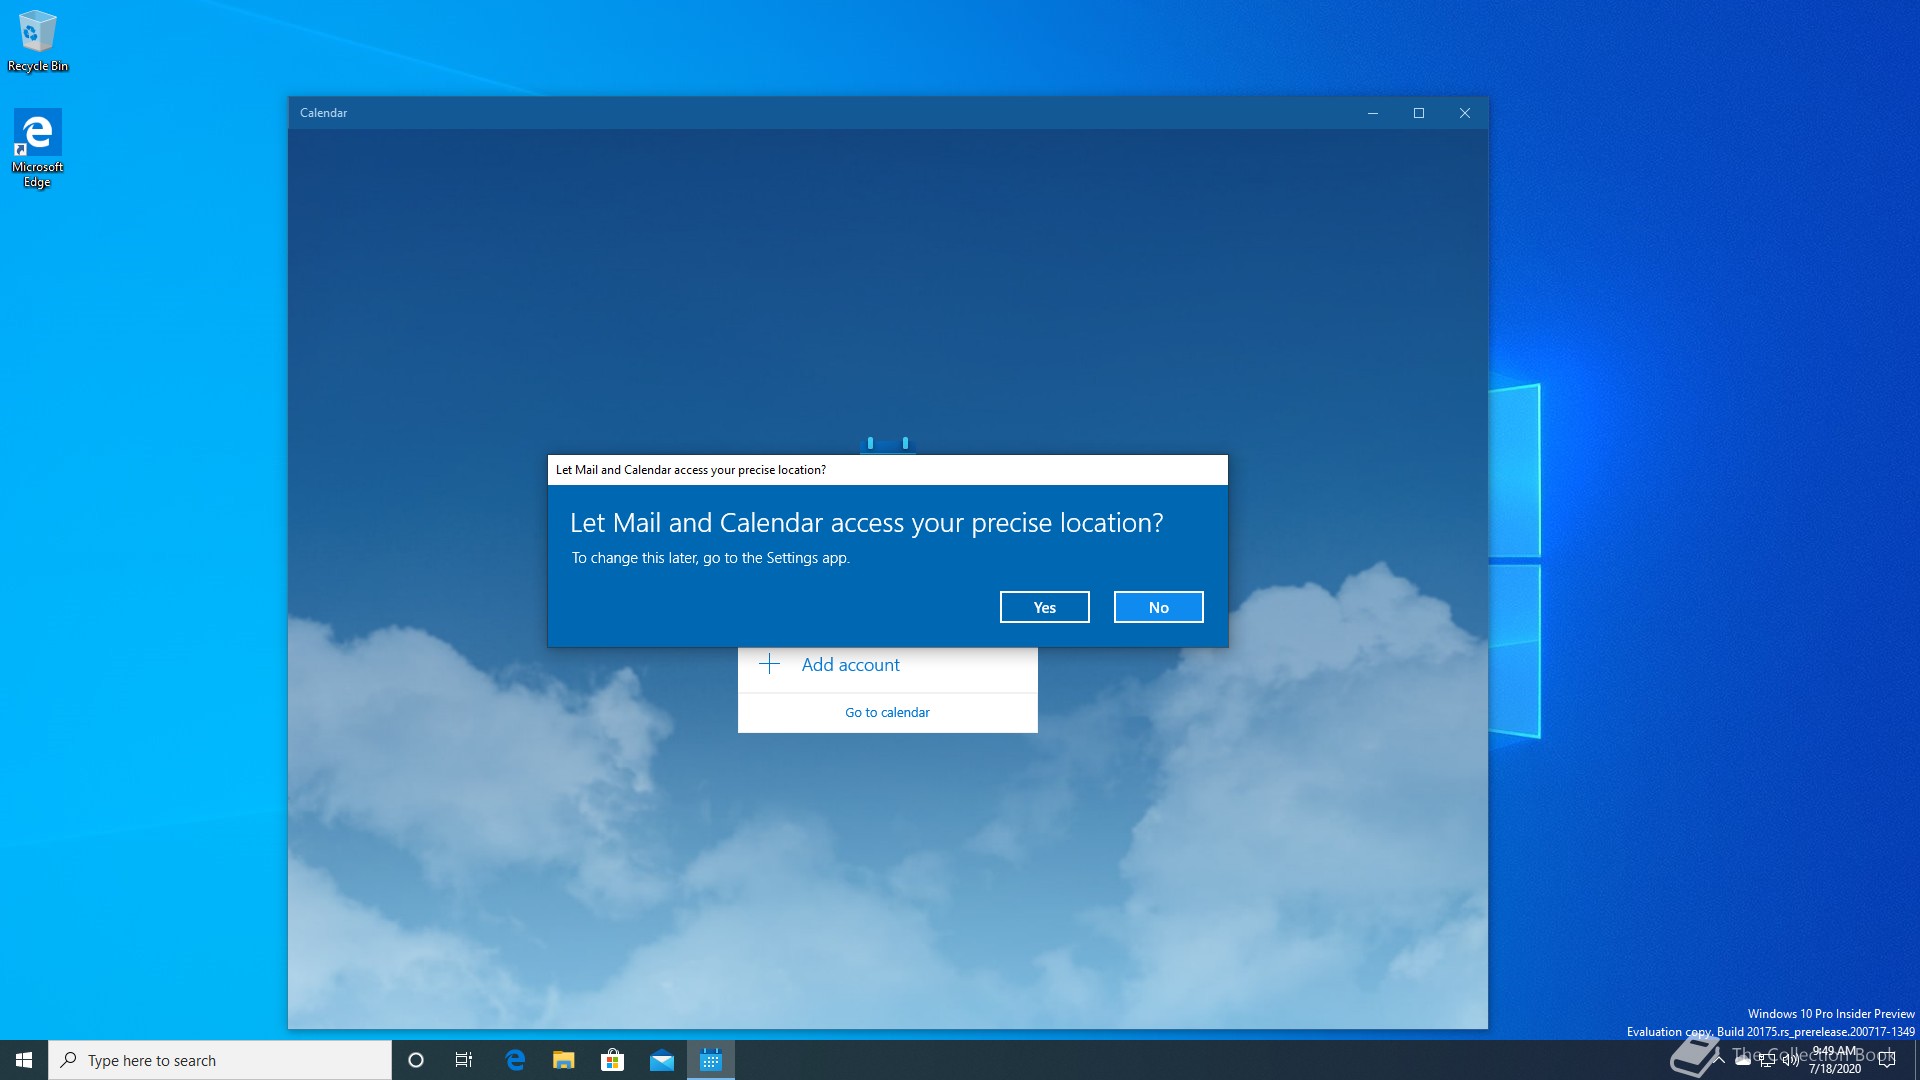Image resolution: width=1920 pixels, height=1080 pixels.
Task: Click No to deny location access
Action: click(1158, 607)
